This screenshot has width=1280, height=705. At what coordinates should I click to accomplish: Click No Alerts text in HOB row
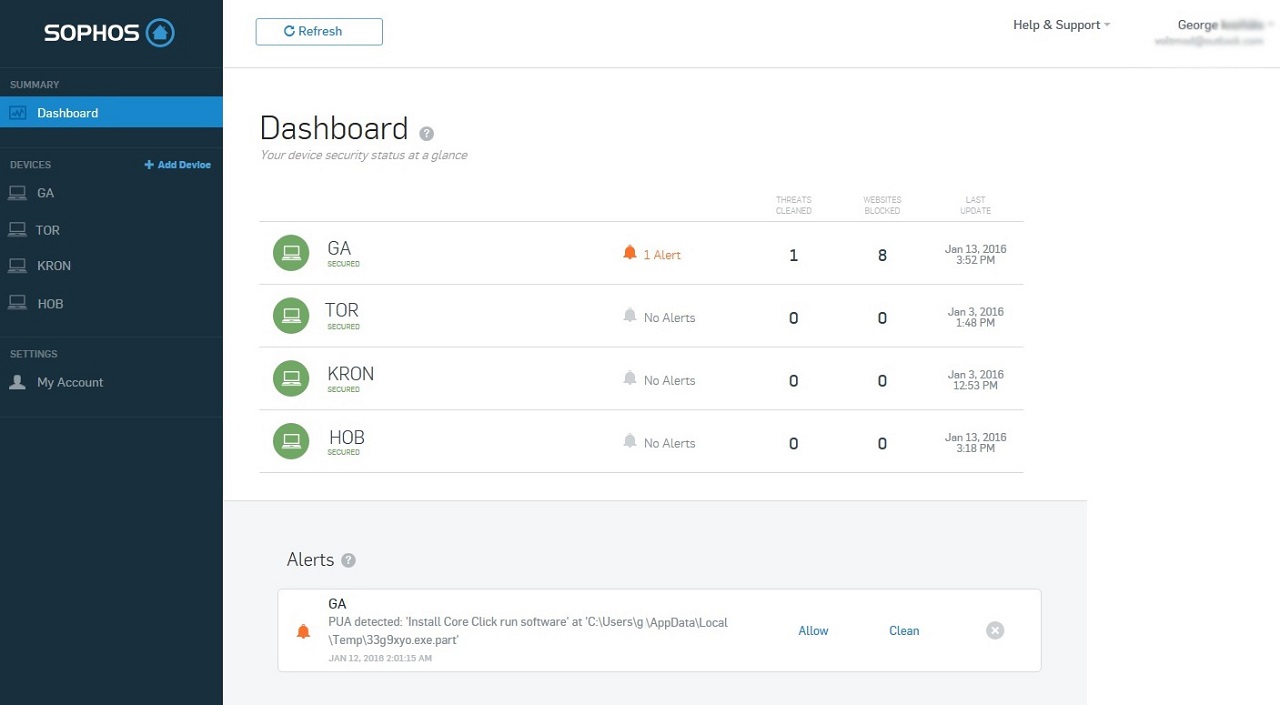pos(669,443)
